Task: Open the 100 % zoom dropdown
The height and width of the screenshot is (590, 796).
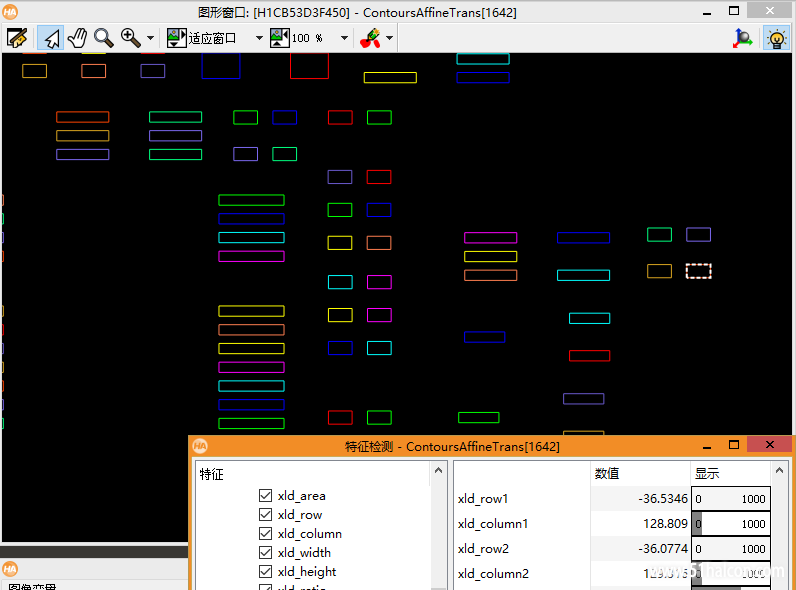Action: tap(344, 38)
